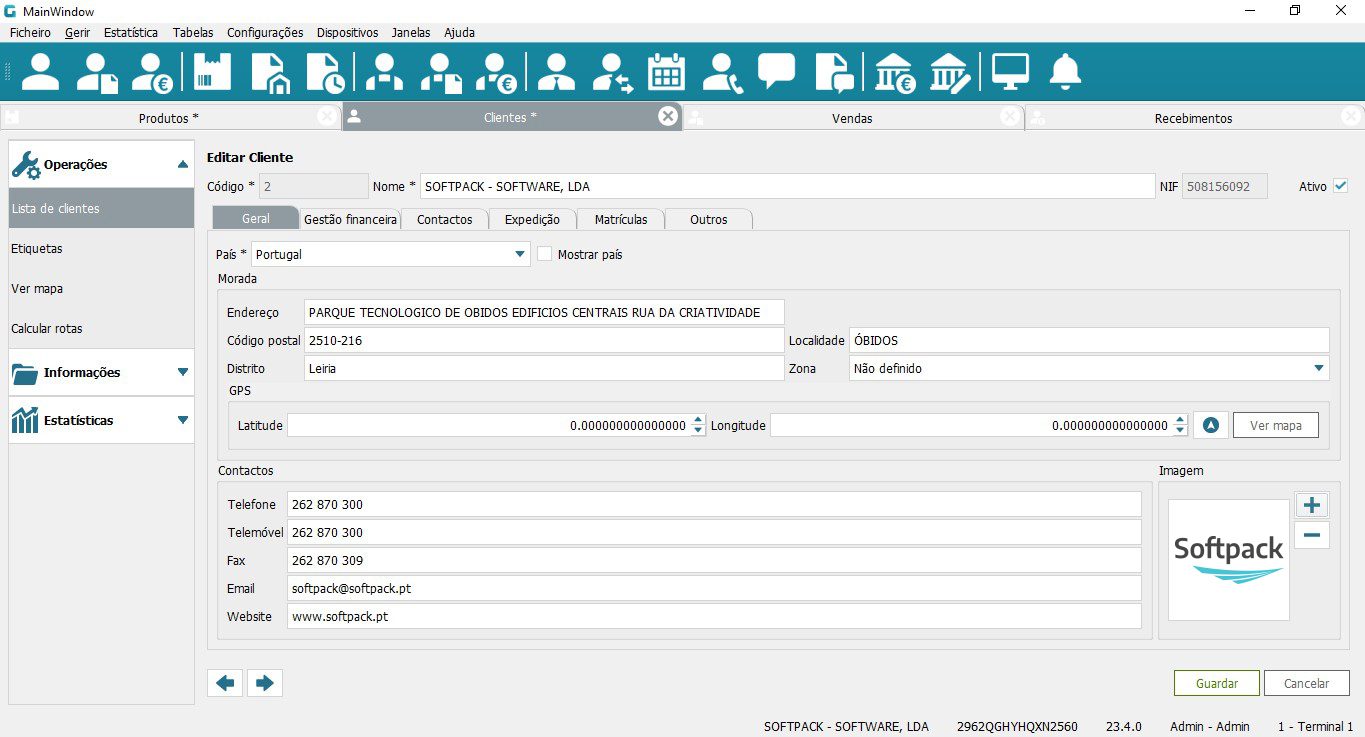The width and height of the screenshot is (1365, 737).
Task: Open the Ajuda menu
Action: pyautogui.click(x=459, y=32)
